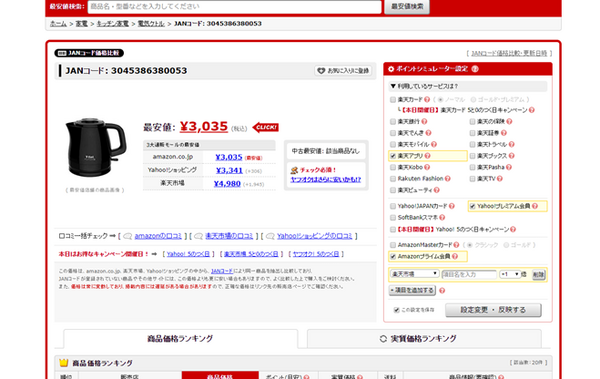
Task: Open the +1 倍 multiplier dropdown
Action: pyautogui.click(x=510, y=274)
